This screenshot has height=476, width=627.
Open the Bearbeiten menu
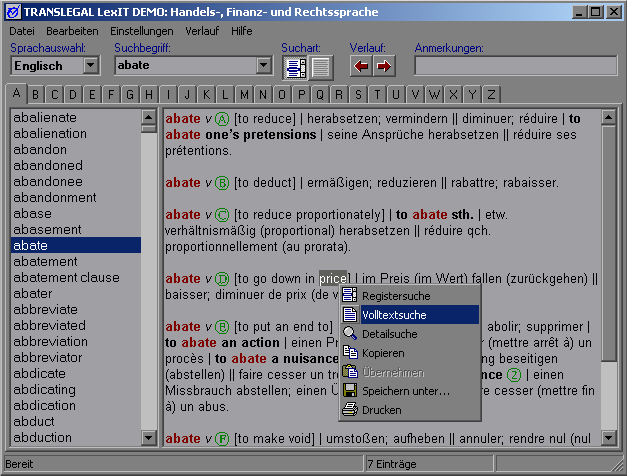coord(72,31)
